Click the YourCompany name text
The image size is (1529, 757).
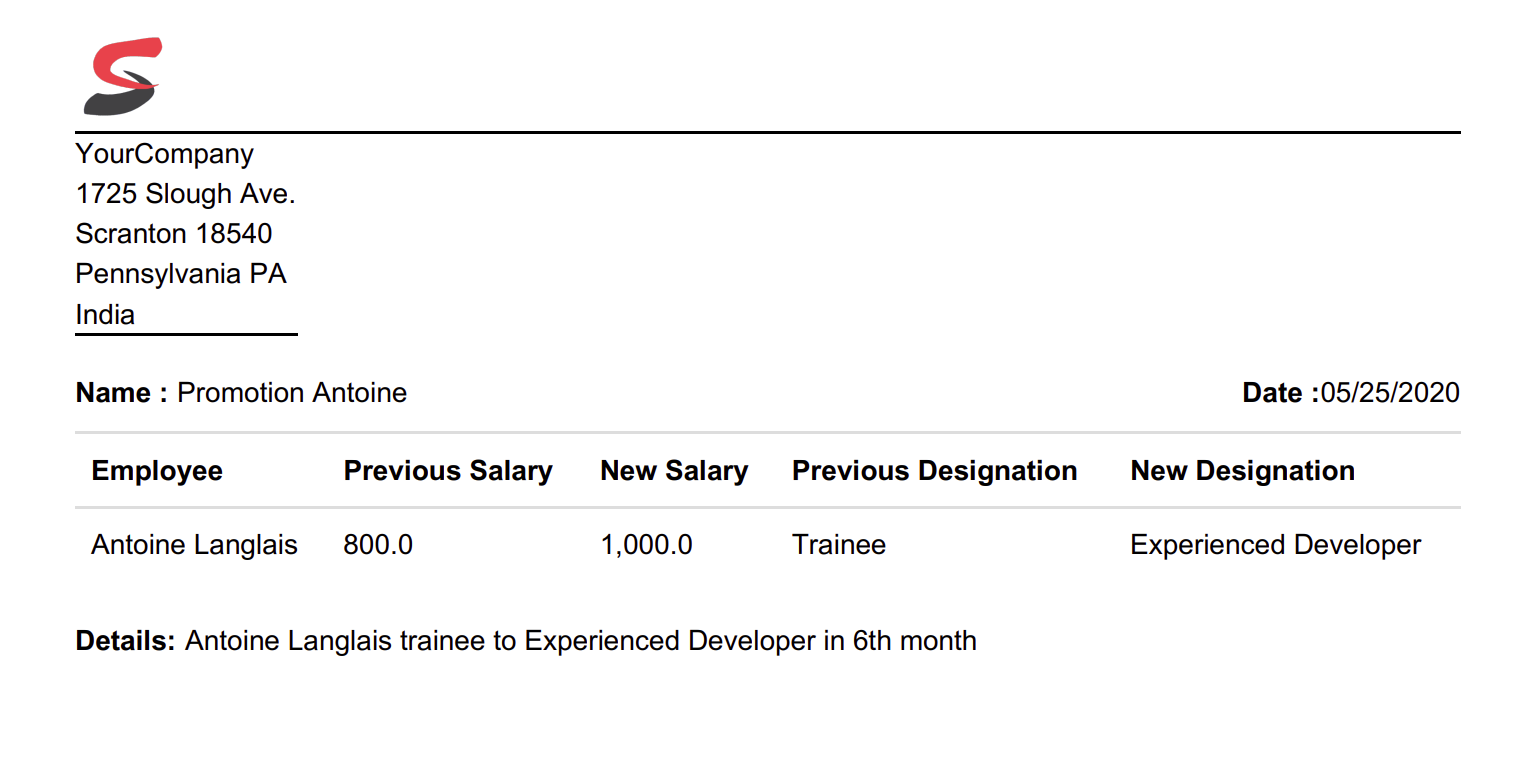tap(165, 154)
